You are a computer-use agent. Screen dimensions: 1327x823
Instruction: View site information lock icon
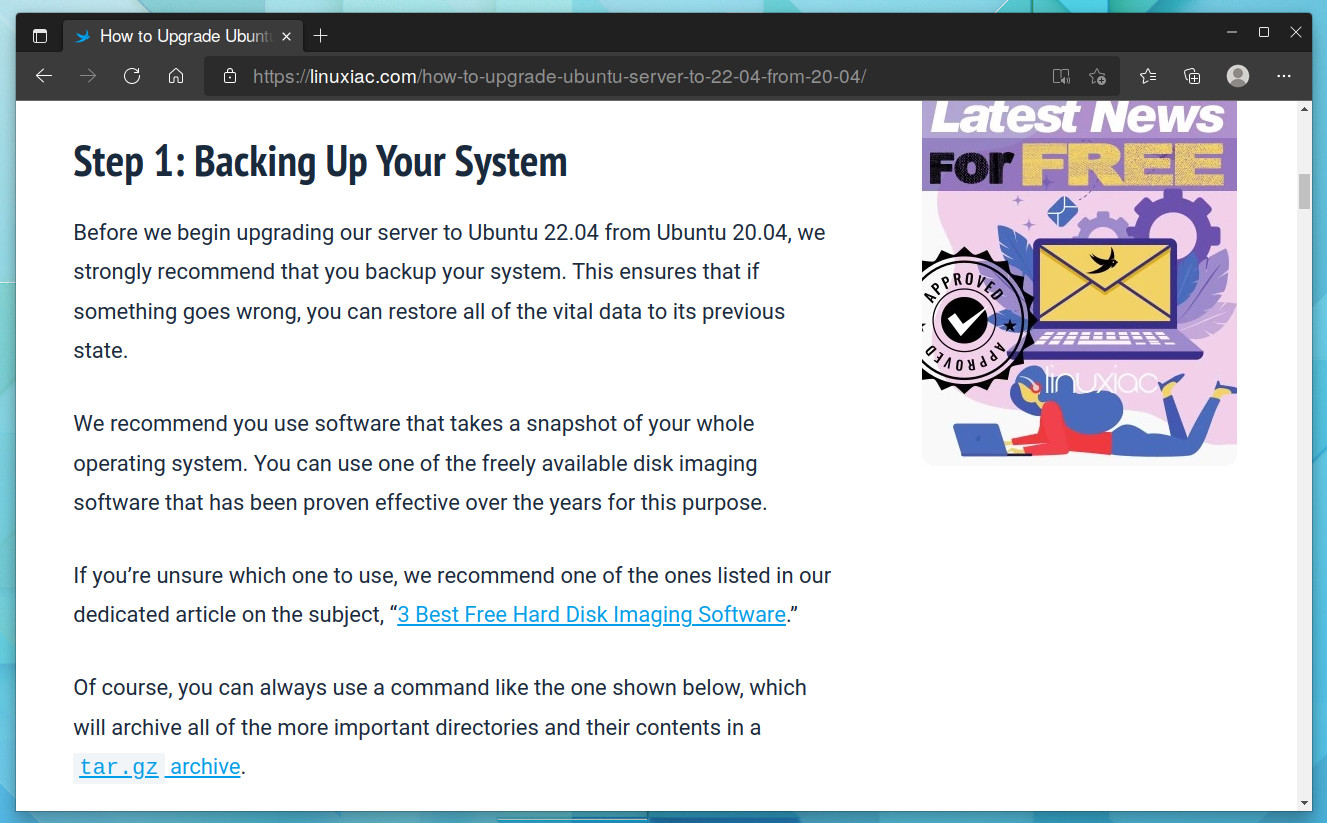tap(230, 76)
